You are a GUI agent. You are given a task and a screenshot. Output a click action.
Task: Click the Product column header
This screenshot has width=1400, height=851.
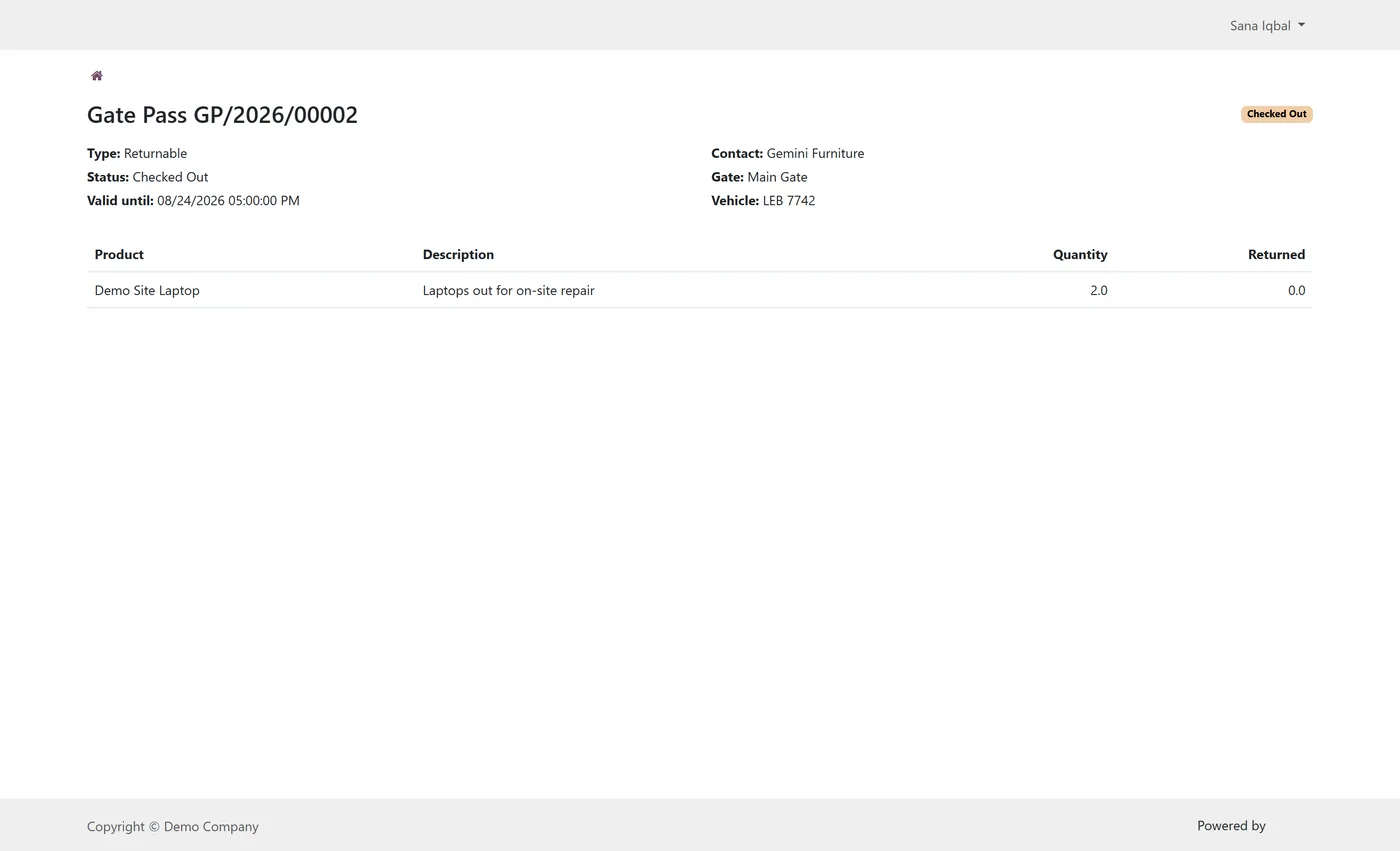[x=119, y=255]
